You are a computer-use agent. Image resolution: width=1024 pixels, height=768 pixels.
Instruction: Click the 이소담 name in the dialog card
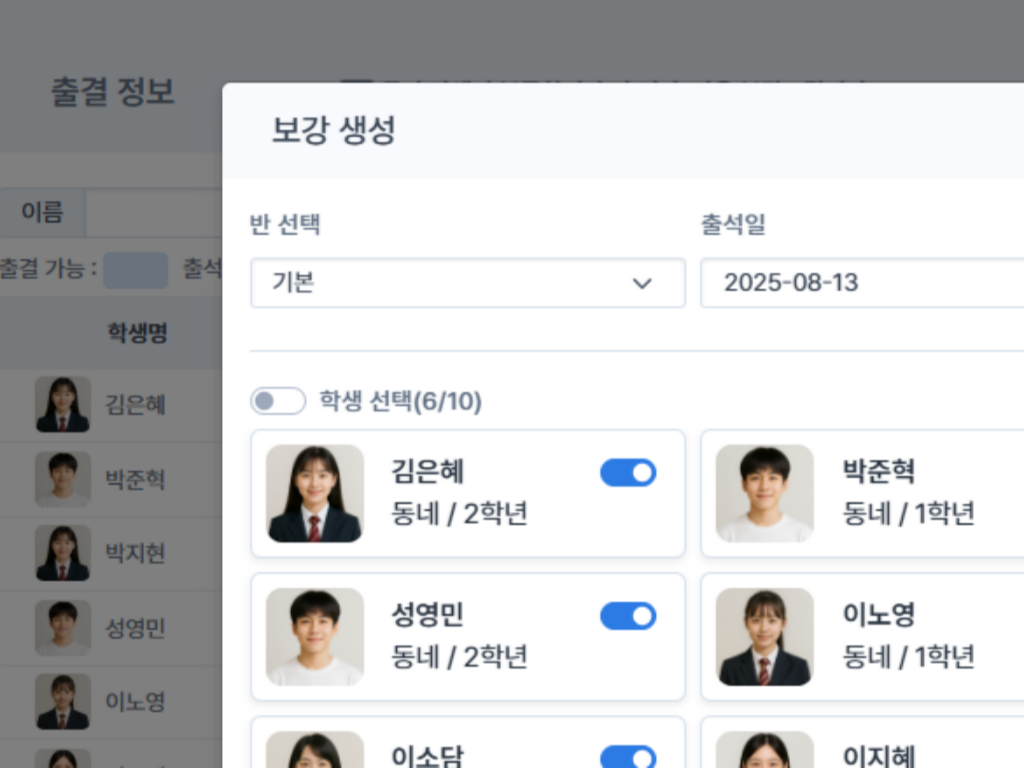coord(427,756)
